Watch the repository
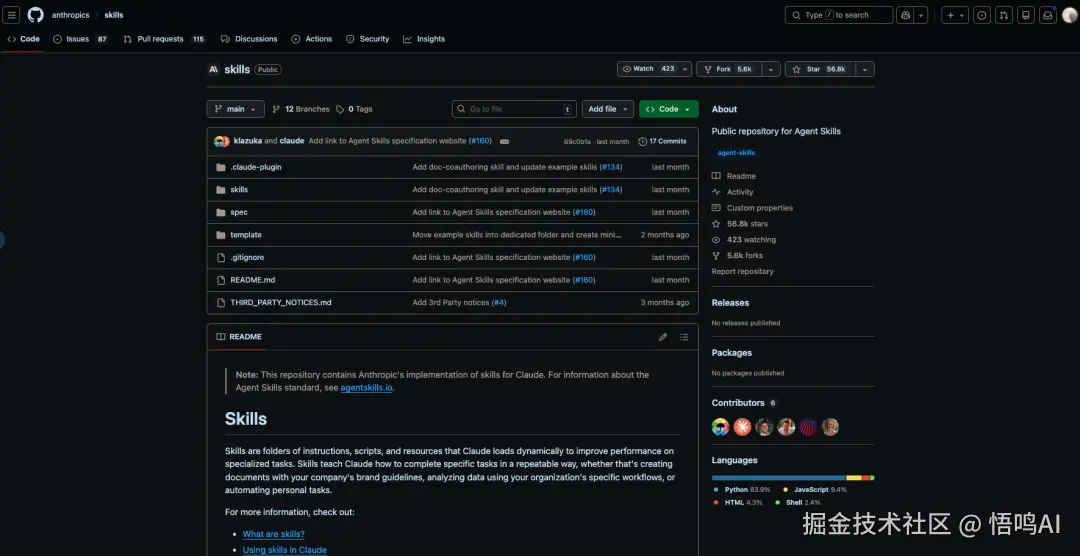This screenshot has height=556, width=1080. click(x=647, y=69)
